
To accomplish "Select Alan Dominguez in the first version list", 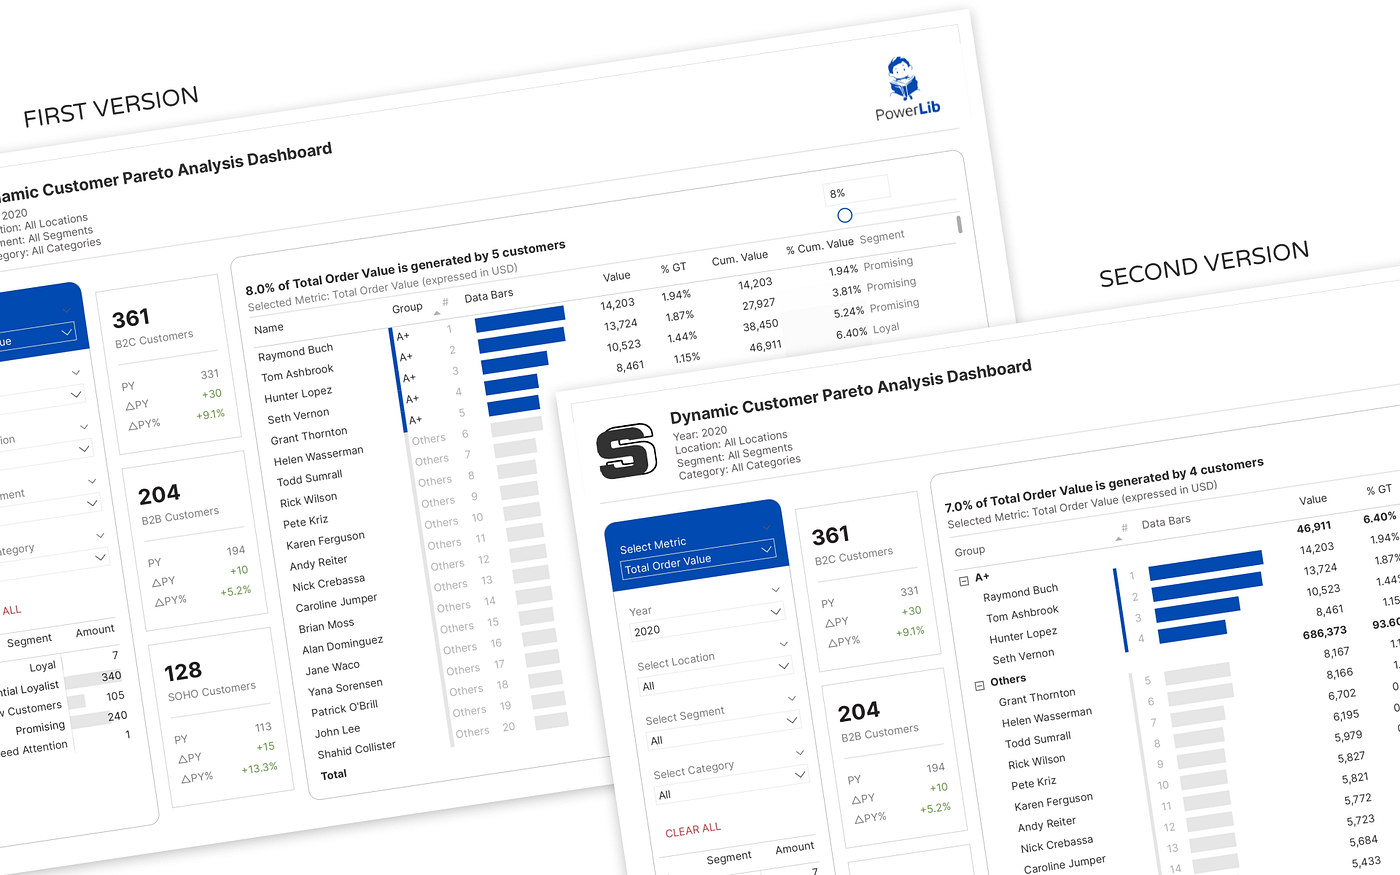I will 342,645.
